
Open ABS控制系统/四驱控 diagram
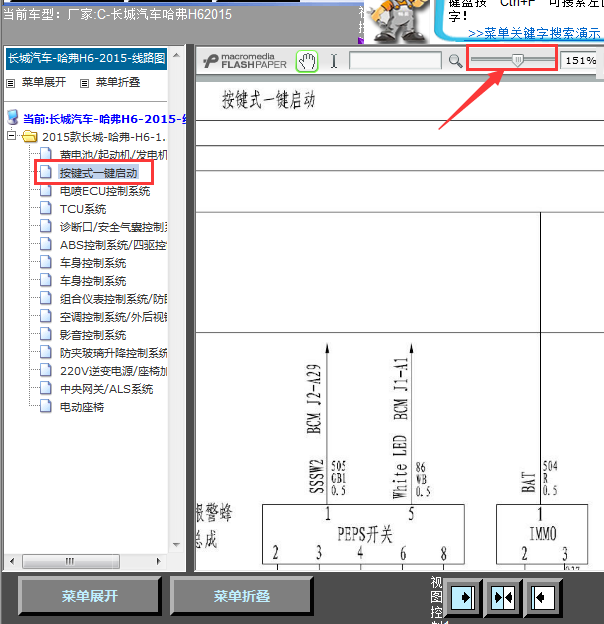tap(113, 245)
